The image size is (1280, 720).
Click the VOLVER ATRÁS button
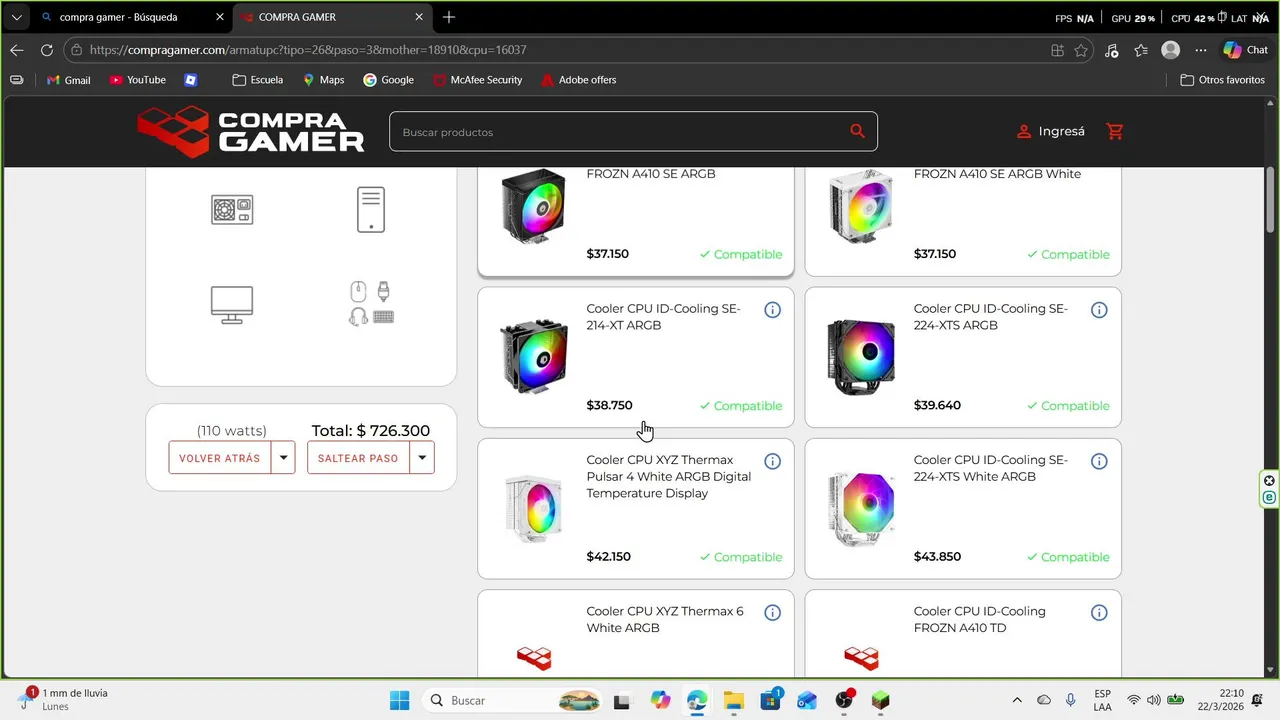tap(220, 458)
